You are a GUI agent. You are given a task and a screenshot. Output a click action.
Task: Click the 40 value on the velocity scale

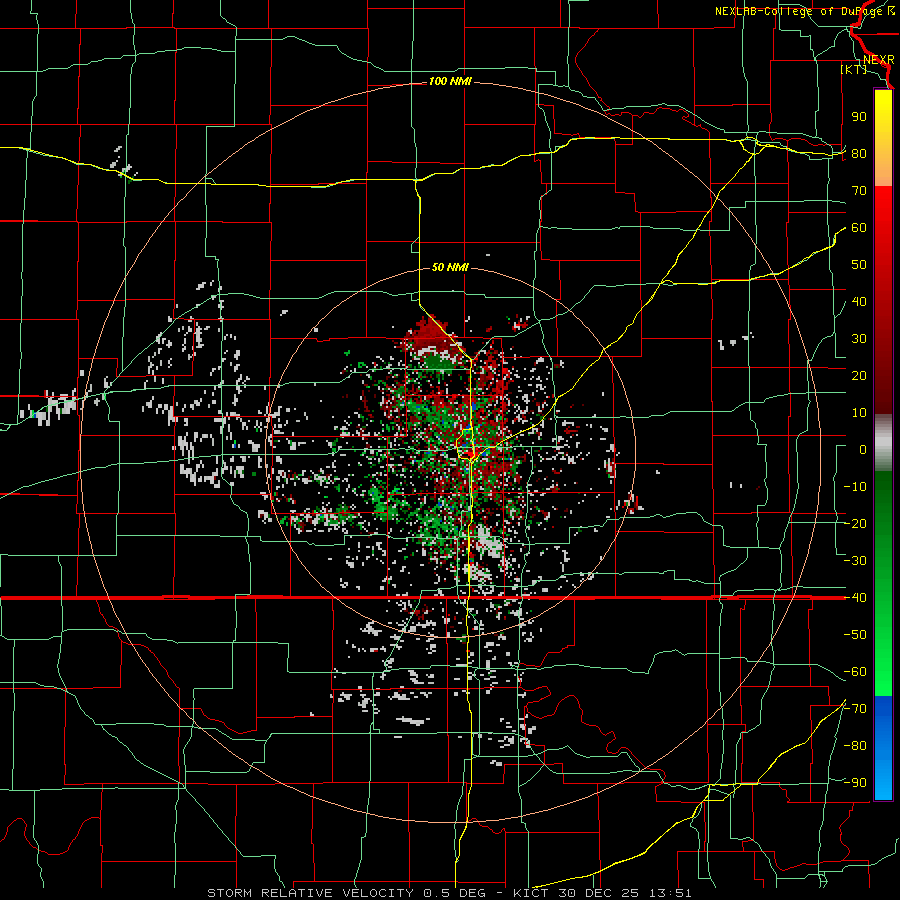859,302
